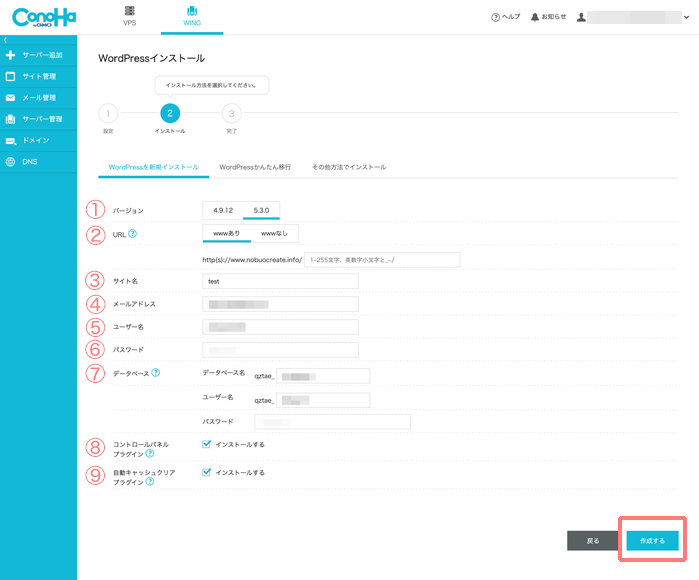
Task: Click the お知らせ link
Action: [554, 17]
